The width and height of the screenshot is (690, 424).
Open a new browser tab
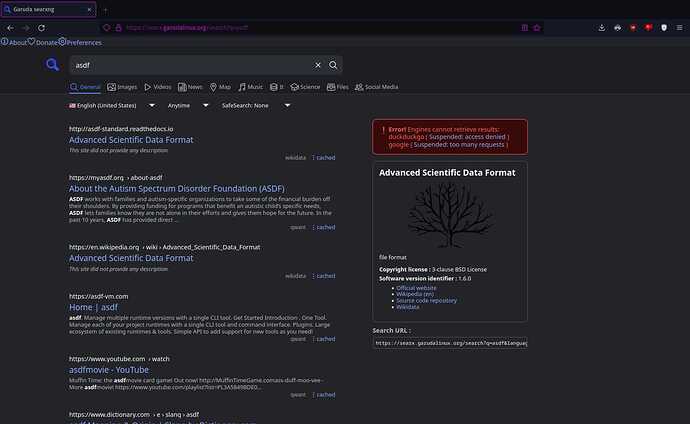pos(105,9)
